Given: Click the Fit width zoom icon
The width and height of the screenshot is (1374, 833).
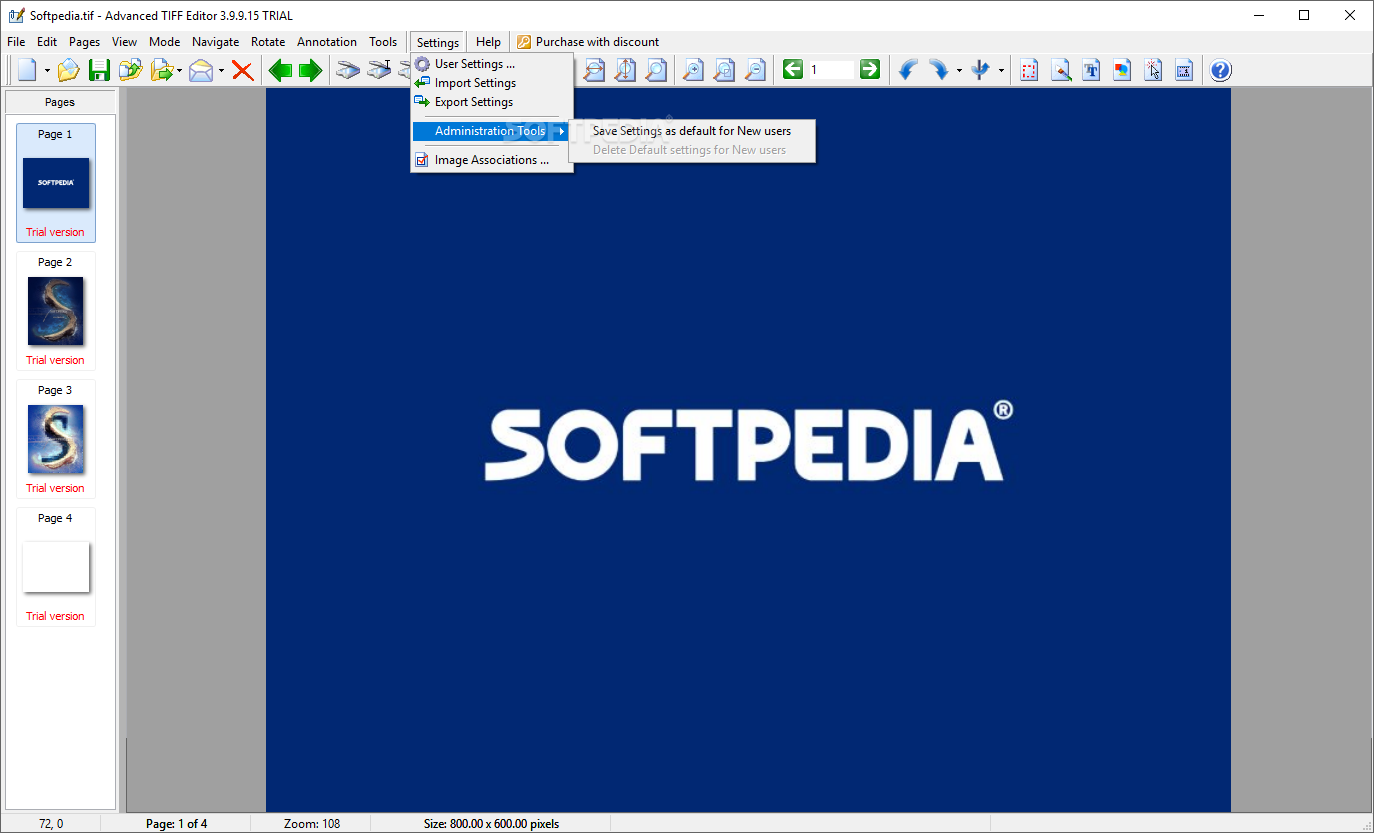Looking at the screenshot, I should [594, 70].
